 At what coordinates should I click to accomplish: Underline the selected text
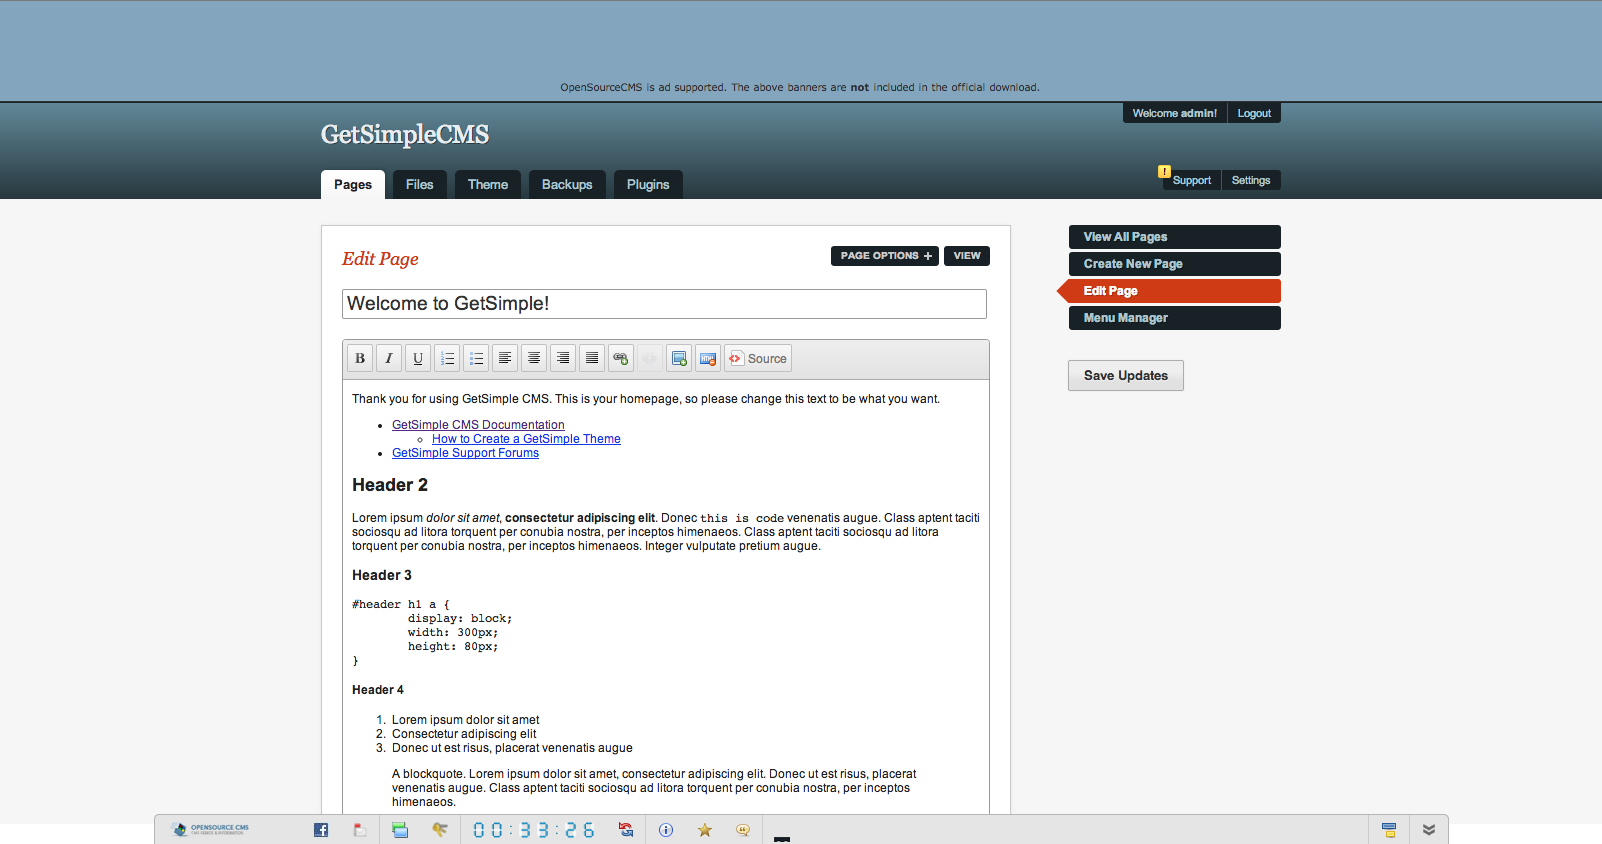tap(418, 358)
